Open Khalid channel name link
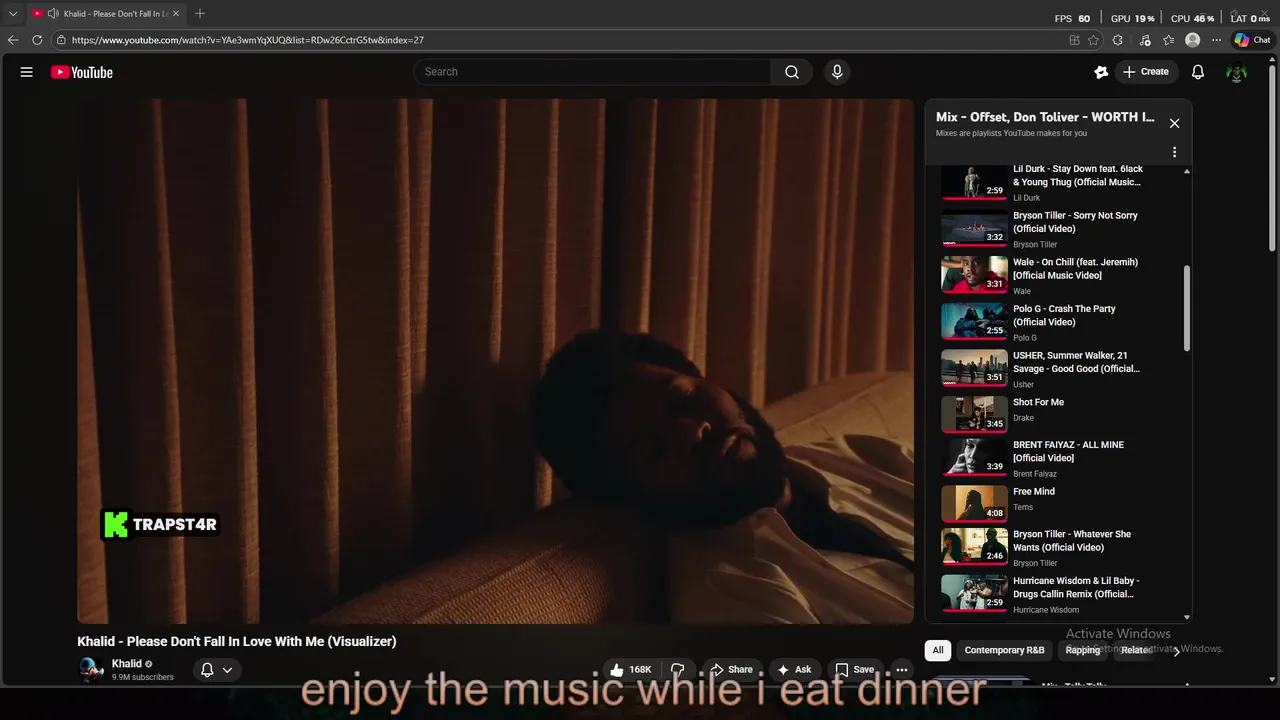 click(x=126, y=664)
